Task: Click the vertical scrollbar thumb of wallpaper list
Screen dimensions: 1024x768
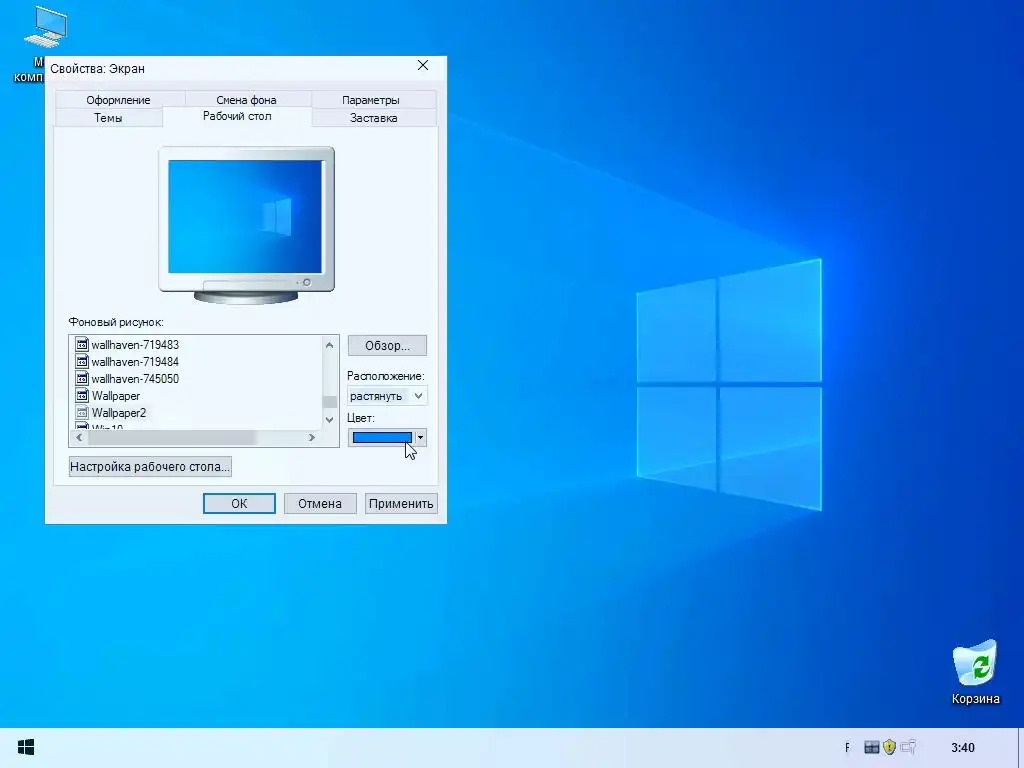Action: pos(330,402)
